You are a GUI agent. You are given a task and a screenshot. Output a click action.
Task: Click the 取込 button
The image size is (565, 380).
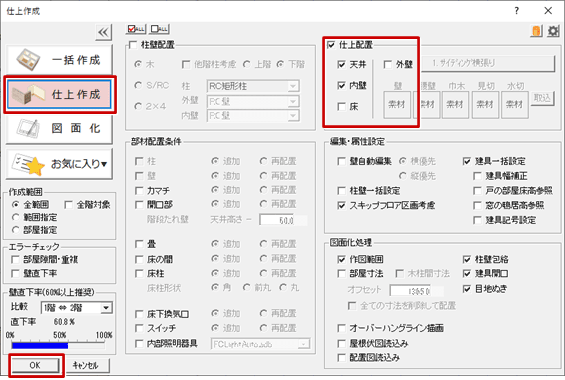point(542,98)
